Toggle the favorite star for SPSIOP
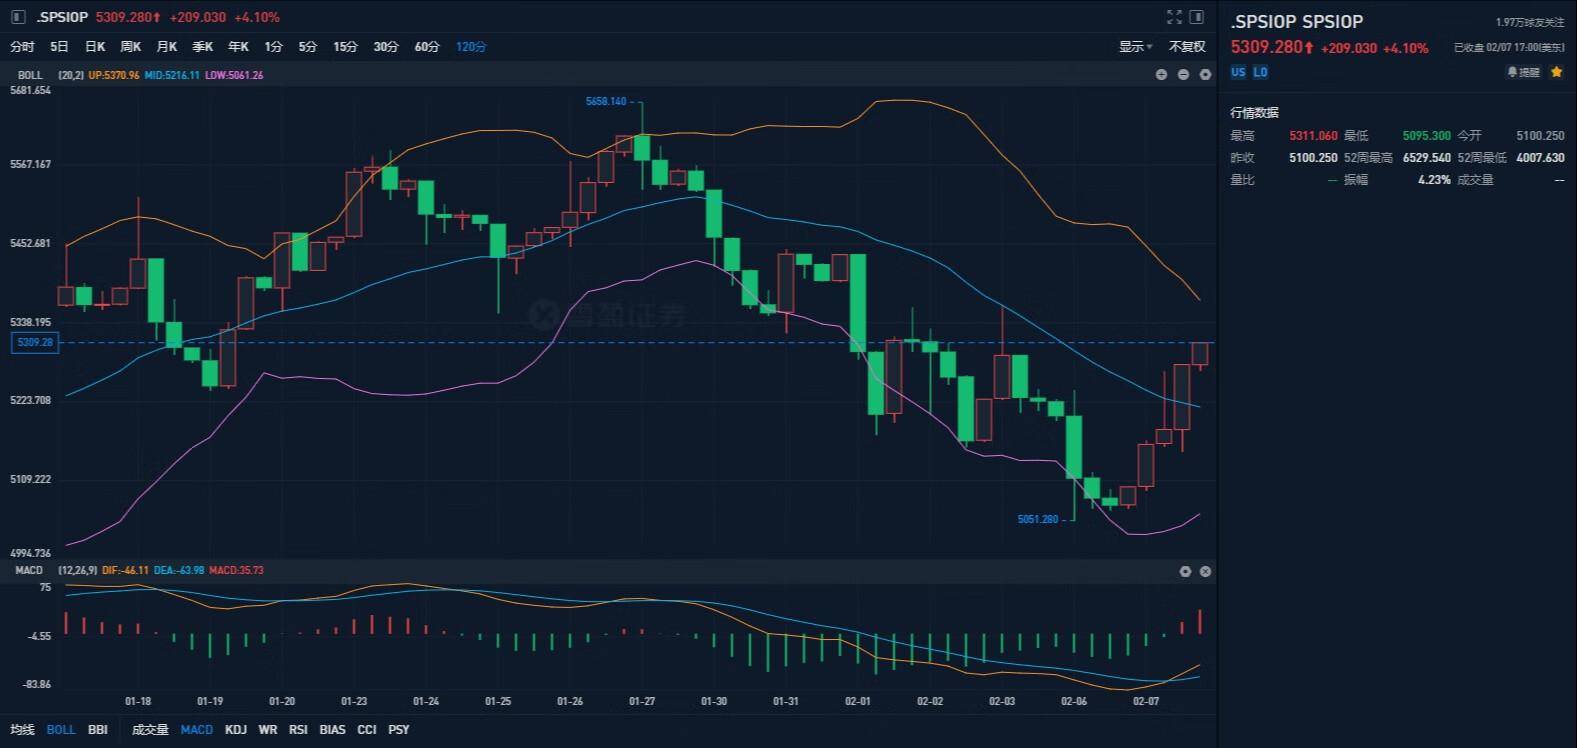The image size is (1577, 748). tap(1556, 72)
